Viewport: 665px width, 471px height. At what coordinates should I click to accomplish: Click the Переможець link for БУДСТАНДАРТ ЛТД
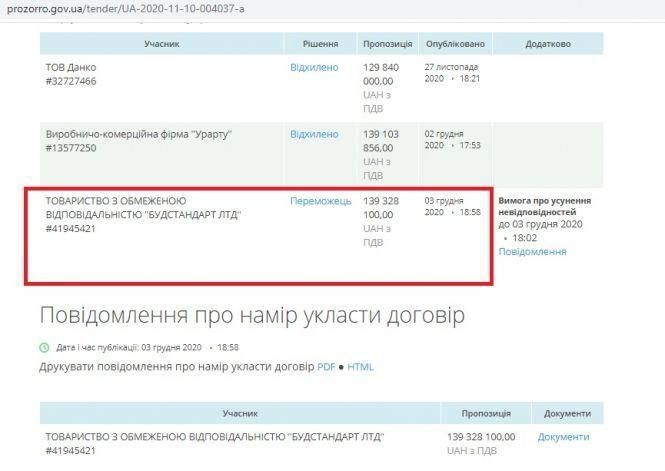[320, 201]
